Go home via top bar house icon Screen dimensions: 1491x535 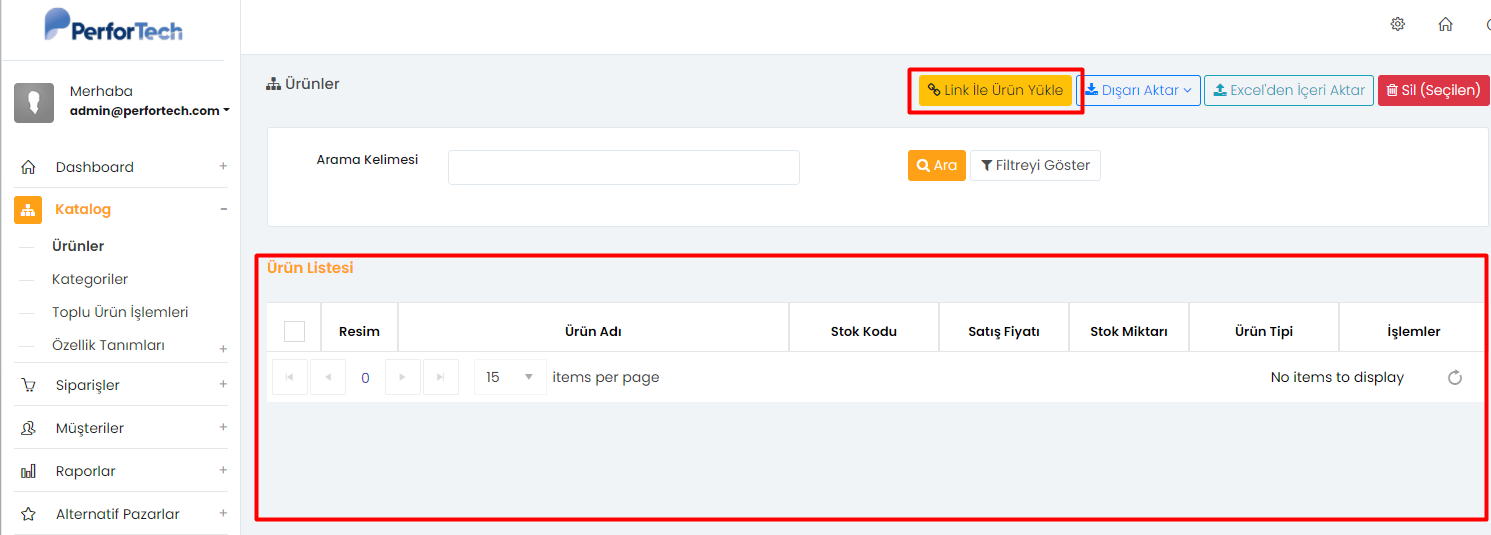(x=1445, y=24)
